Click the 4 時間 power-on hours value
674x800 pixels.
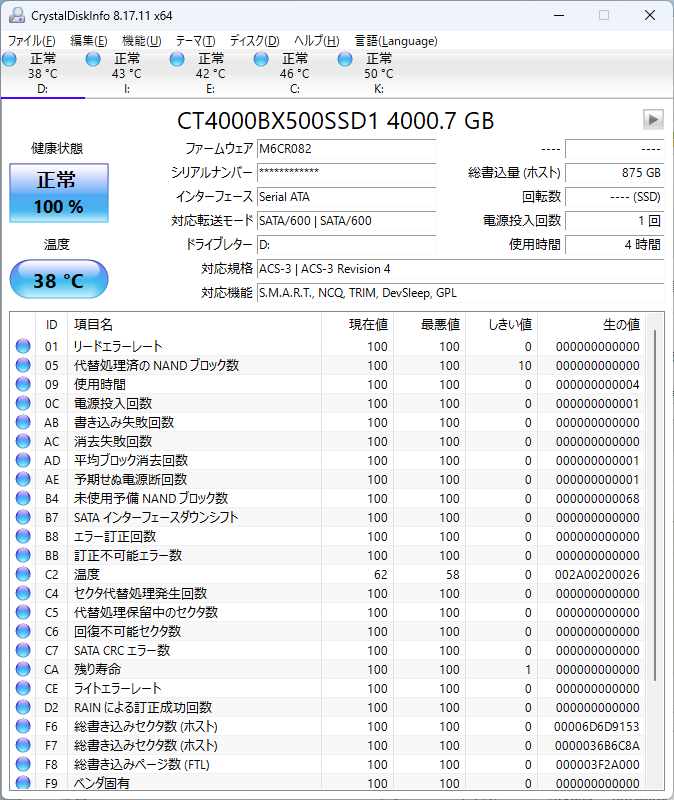[614, 244]
